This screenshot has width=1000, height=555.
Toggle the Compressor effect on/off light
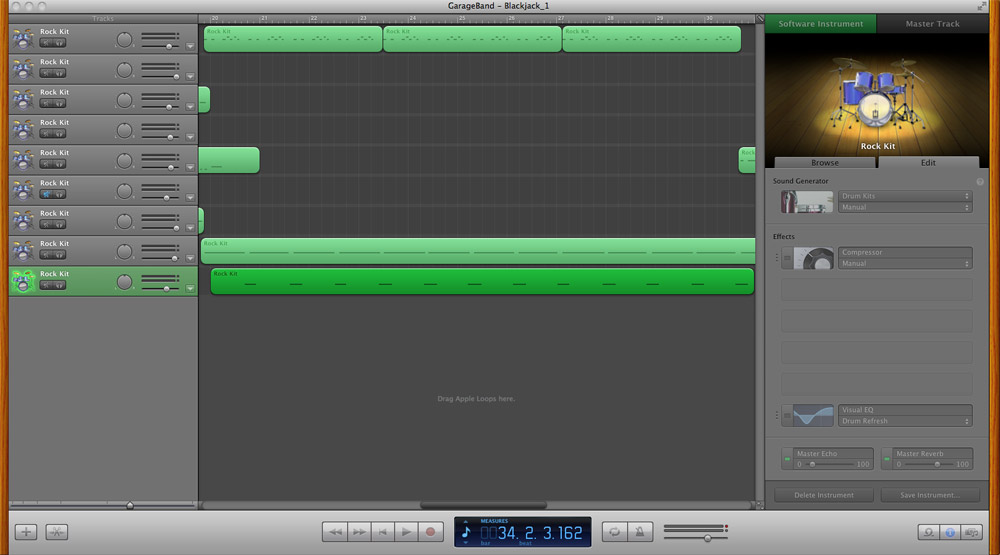click(787, 258)
